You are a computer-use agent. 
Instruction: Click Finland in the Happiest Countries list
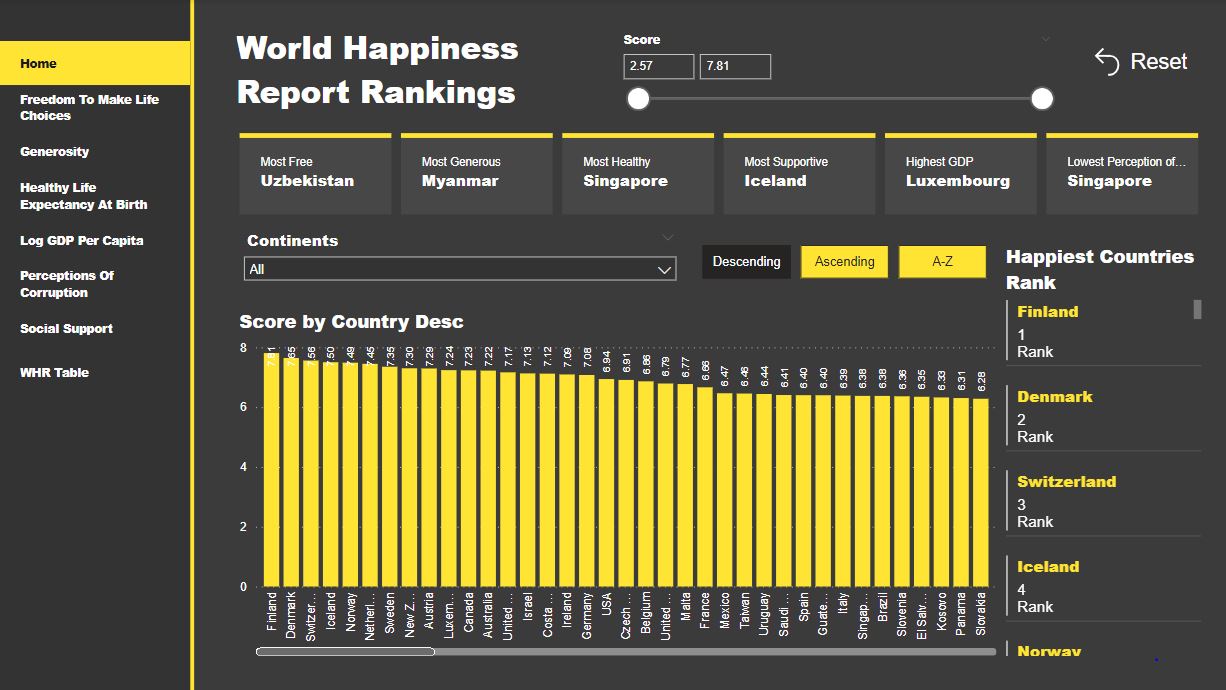pyautogui.click(x=1047, y=312)
